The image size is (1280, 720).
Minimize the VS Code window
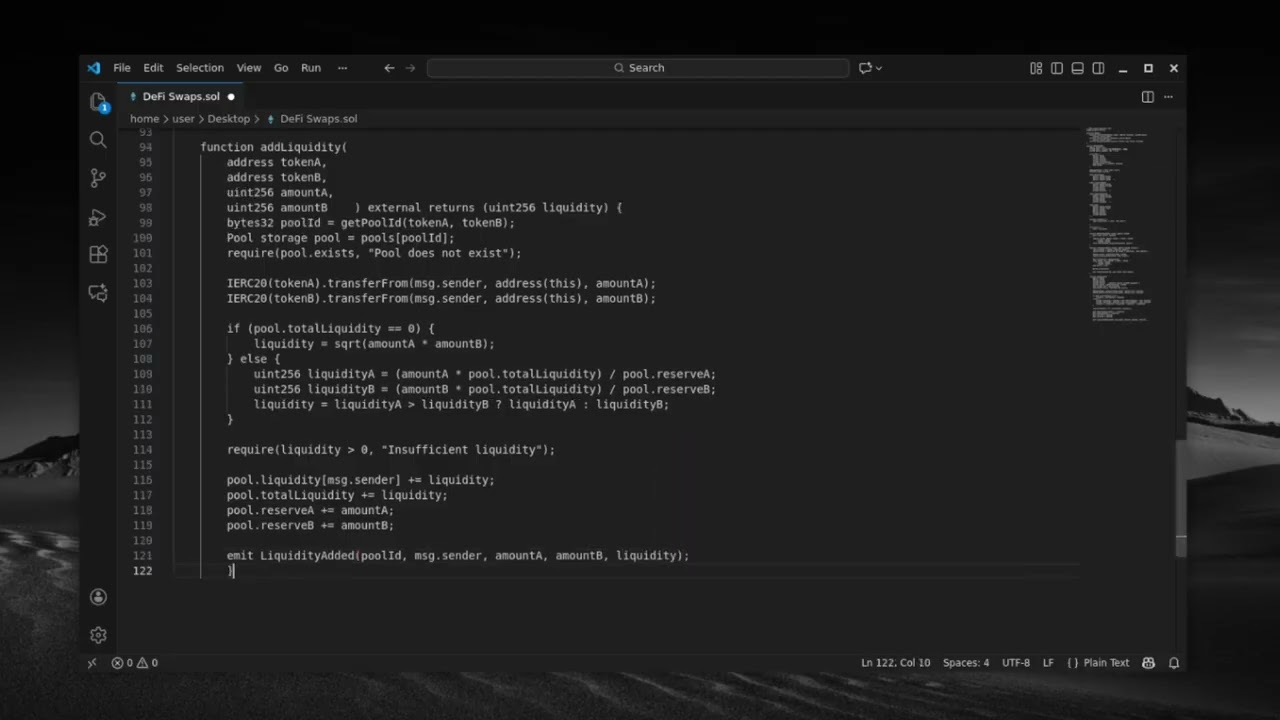tap(1124, 68)
